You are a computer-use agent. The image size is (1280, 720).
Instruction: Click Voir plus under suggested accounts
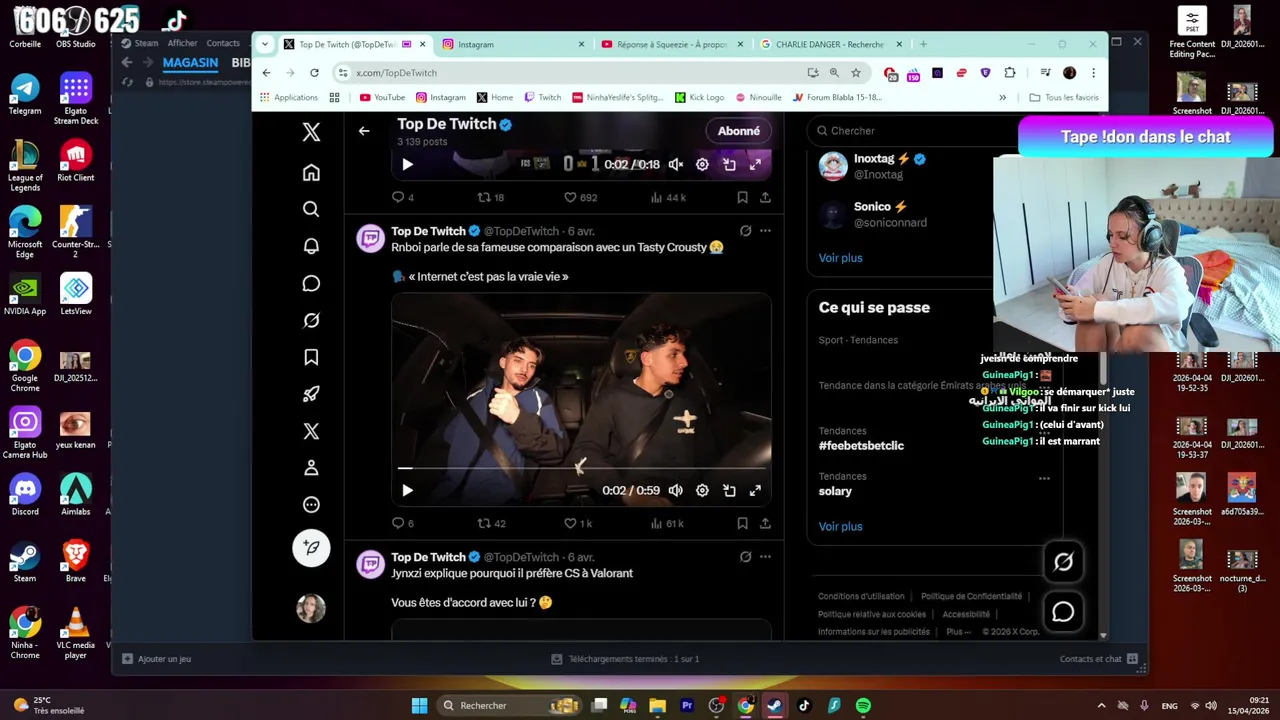(840, 258)
